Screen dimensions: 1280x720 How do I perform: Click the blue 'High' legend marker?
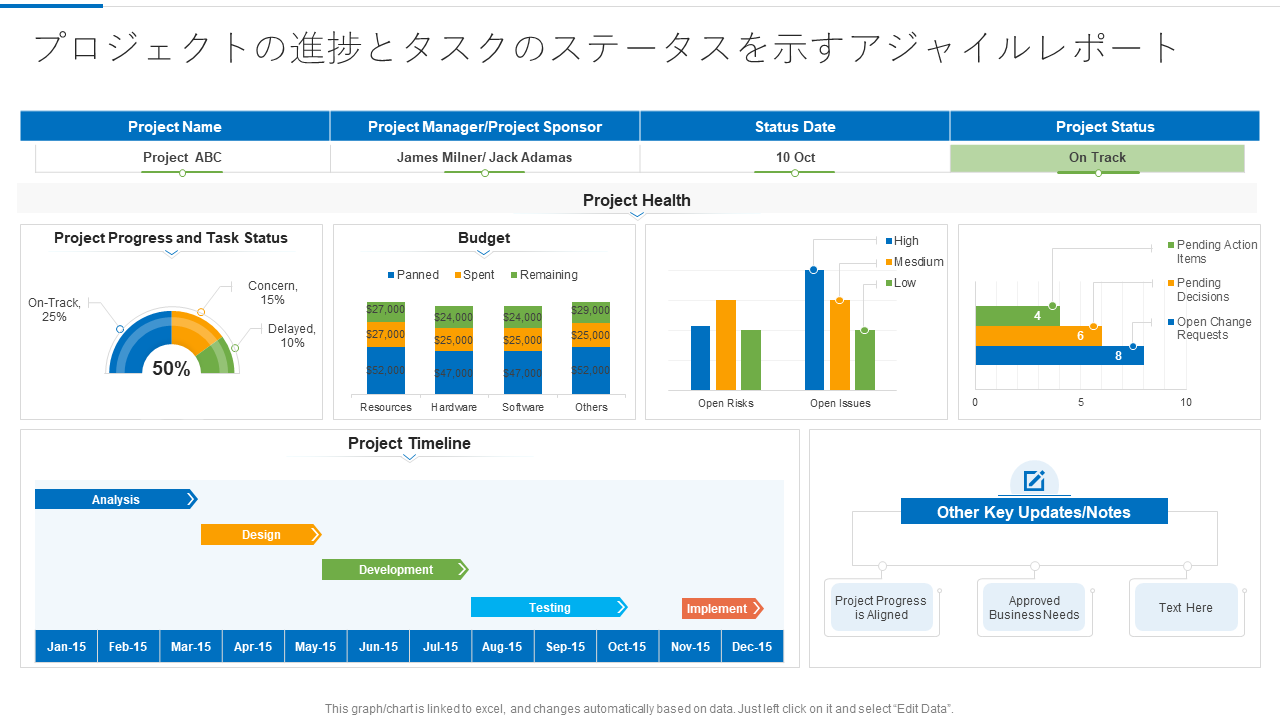(x=888, y=241)
